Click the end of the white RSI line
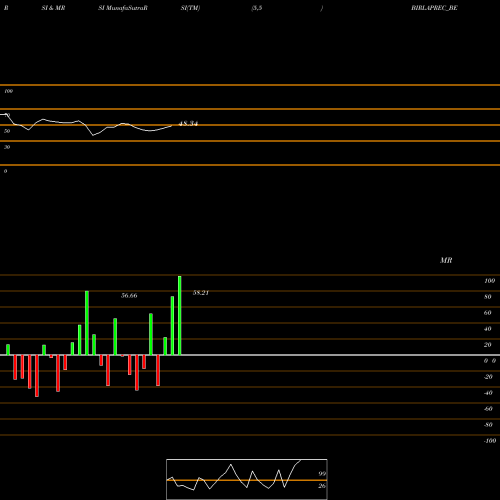This screenshot has height=500, width=500. point(172,125)
